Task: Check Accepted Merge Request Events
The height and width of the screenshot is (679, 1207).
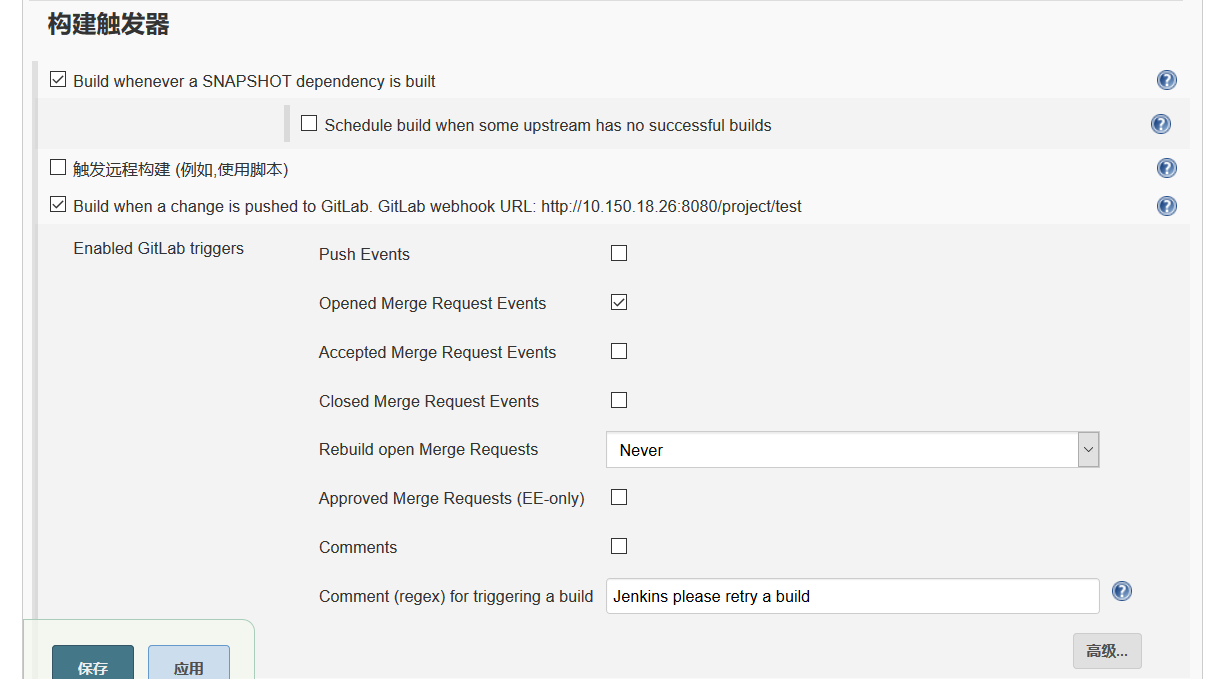Action: [618, 351]
